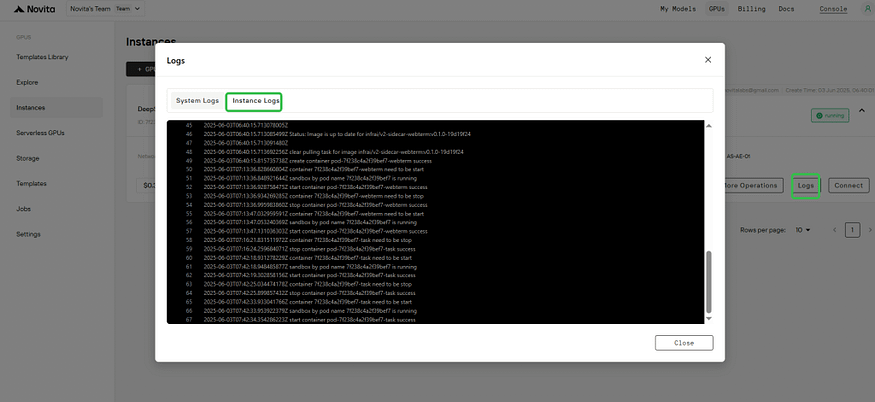Switch to the System Logs tab
The width and height of the screenshot is (875, 402).
[x=198, y=101]
